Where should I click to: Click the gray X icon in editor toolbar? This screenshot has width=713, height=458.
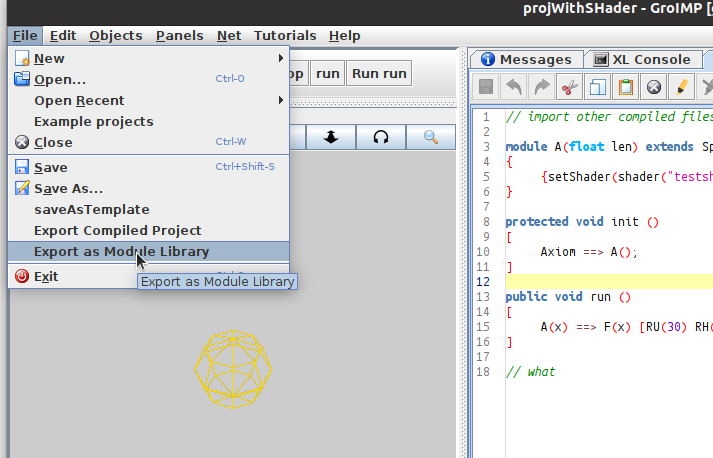pos(654,87)
